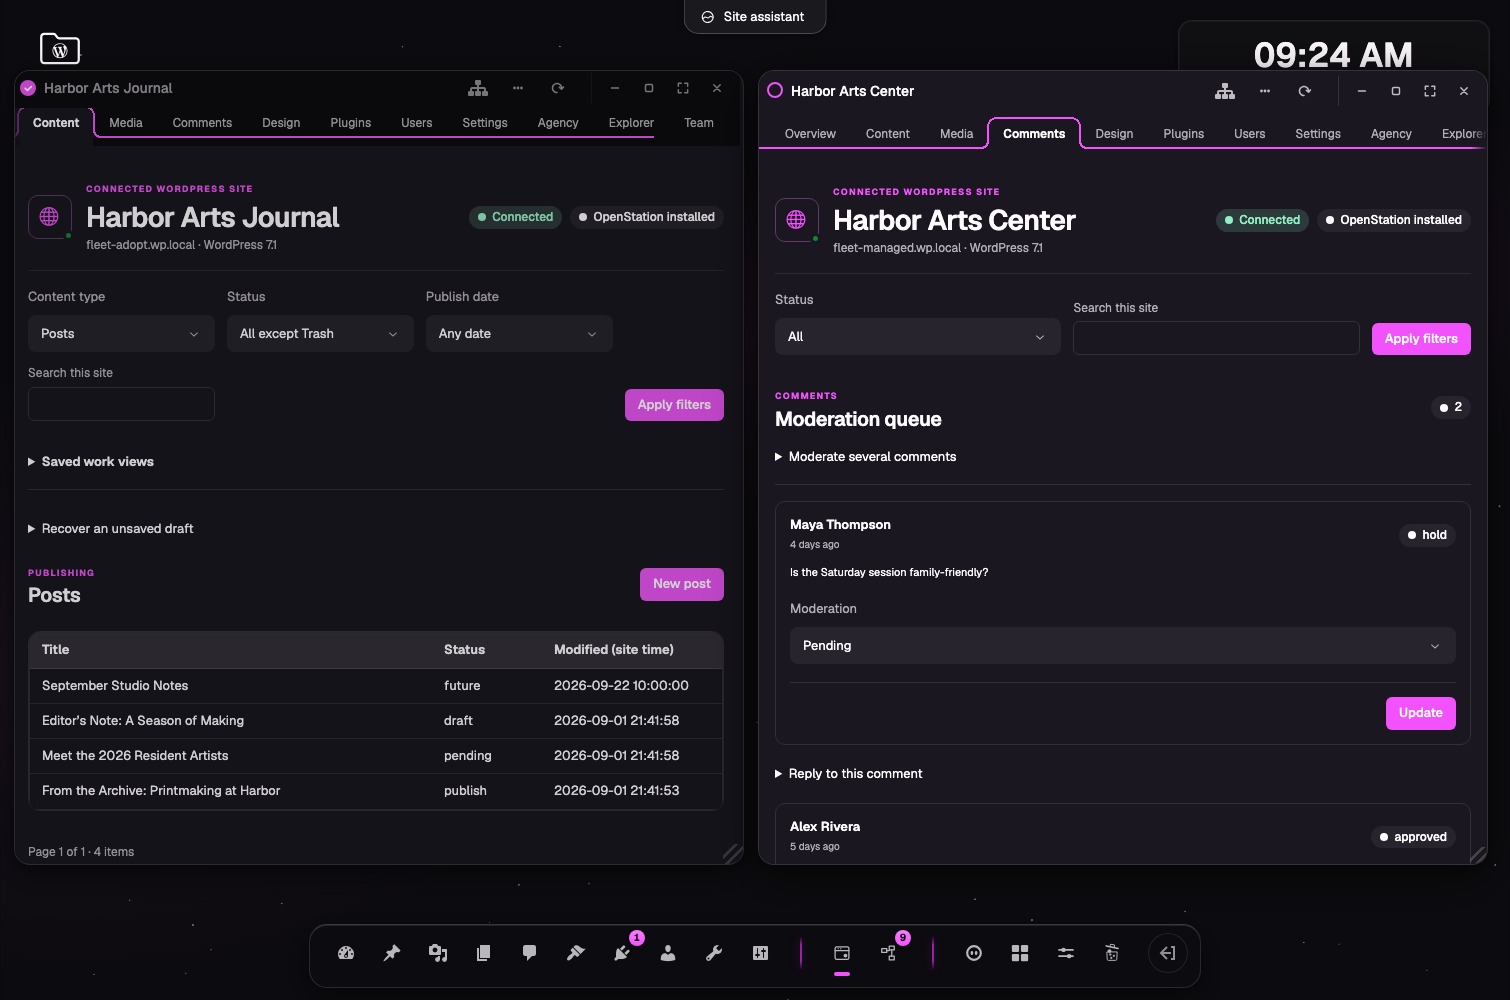Click the users person icon in the dock
The width and height of the screenshot is (1510, 1000).
pyautogui.click(x=668, y=953)
